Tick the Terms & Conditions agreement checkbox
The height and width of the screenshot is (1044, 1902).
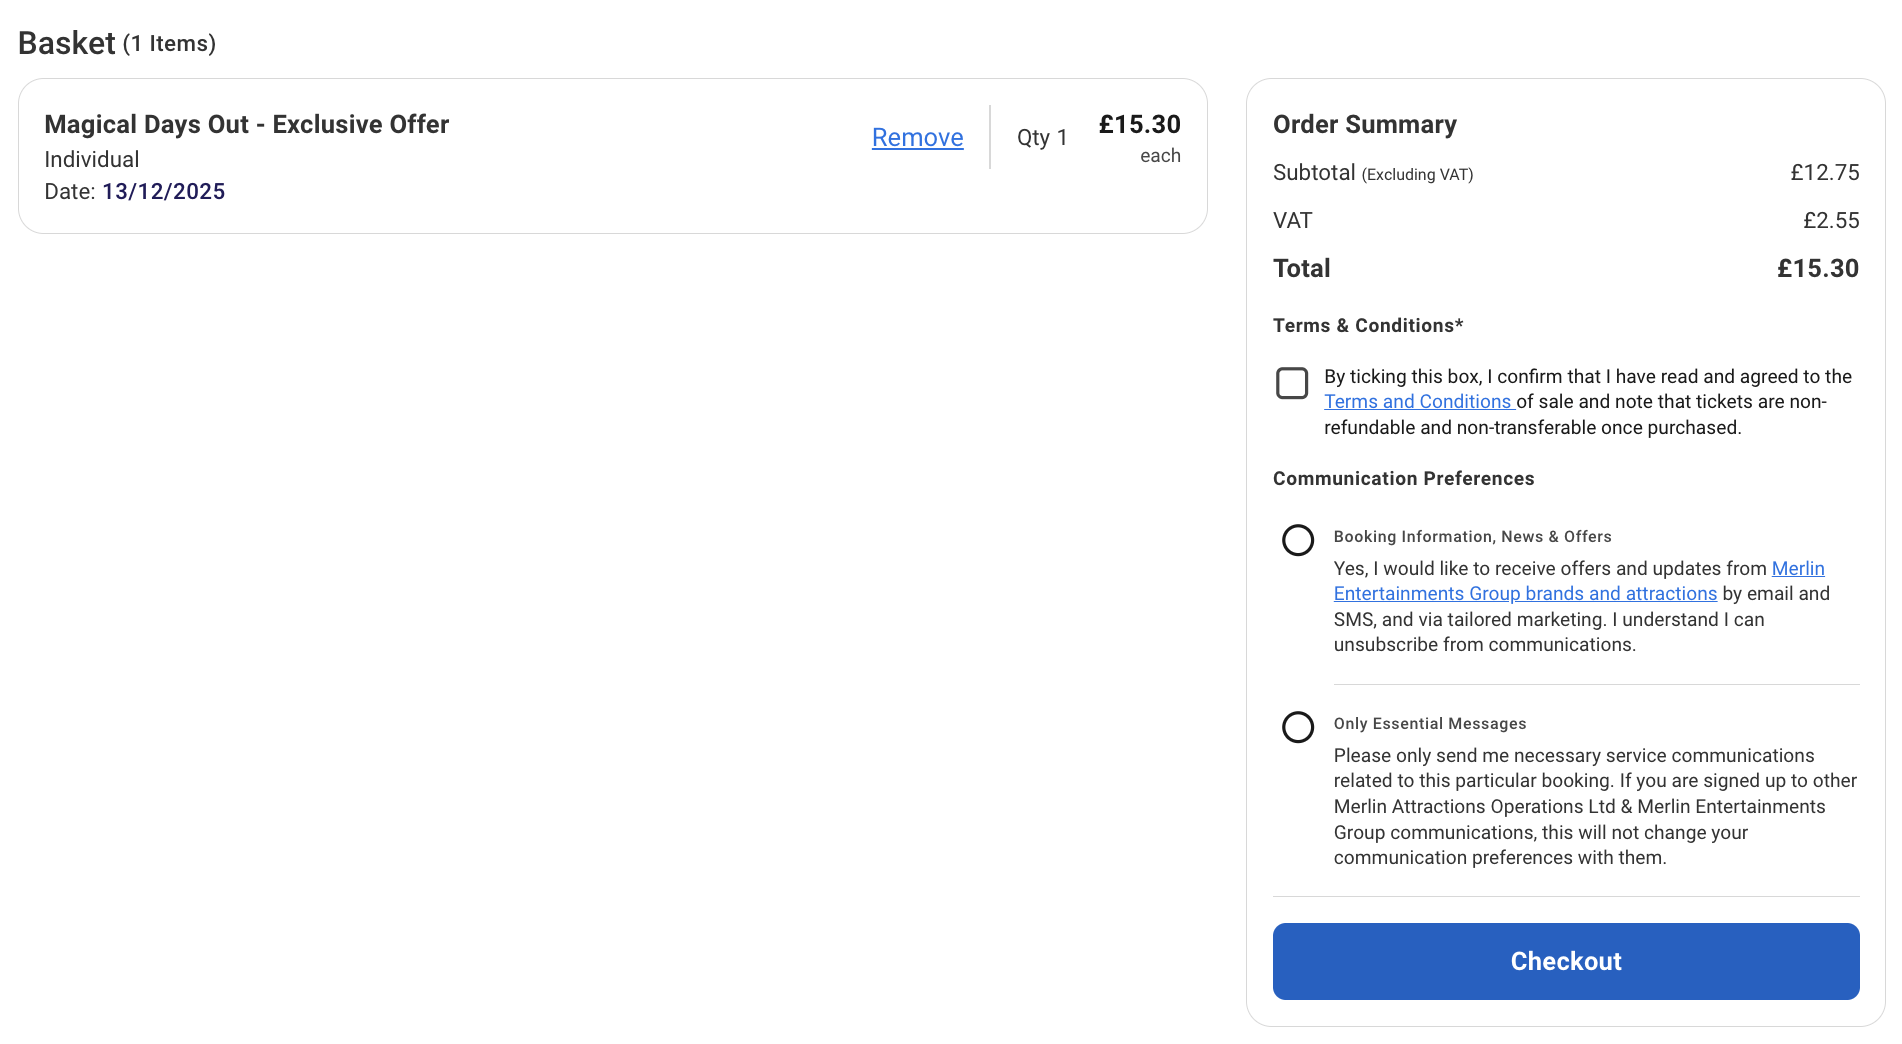pyautogui.click(x=1292, y=383)
